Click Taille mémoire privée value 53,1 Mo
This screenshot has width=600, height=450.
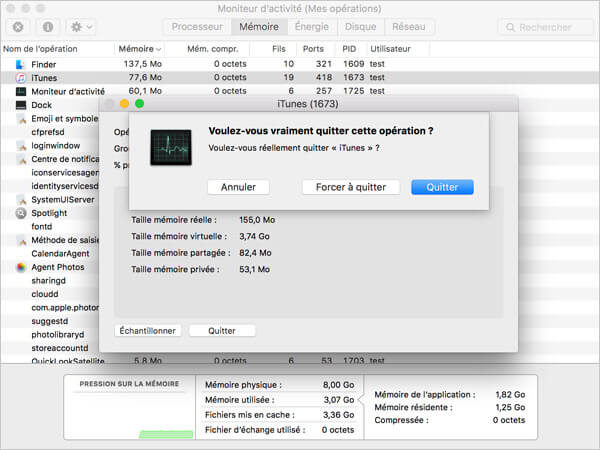(x=254, y=269)
